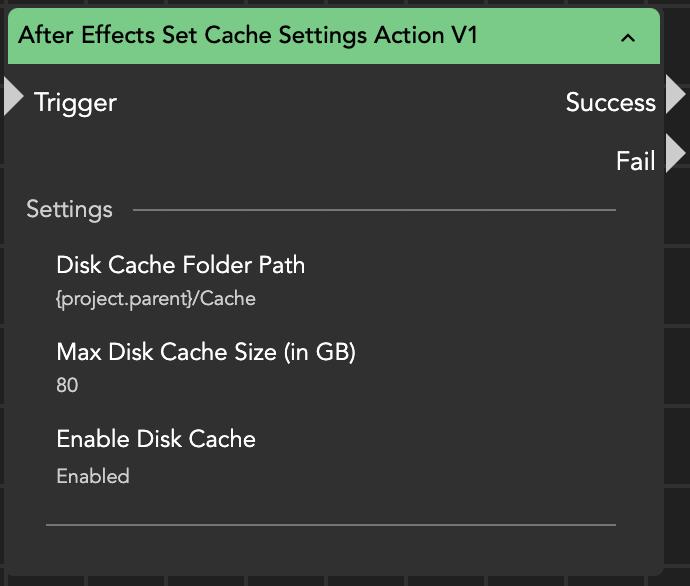Click the green node header bar
690x586 pixels.
[540, 38]
